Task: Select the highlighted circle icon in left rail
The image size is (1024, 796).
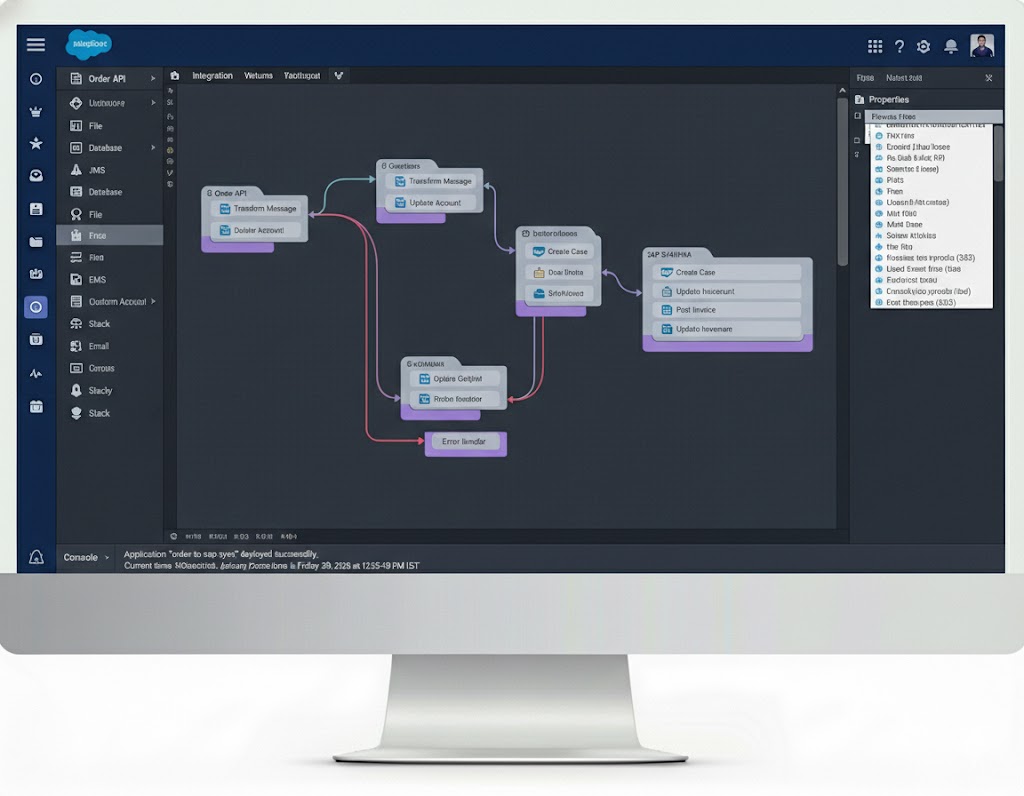Action: tap(36, 307)
